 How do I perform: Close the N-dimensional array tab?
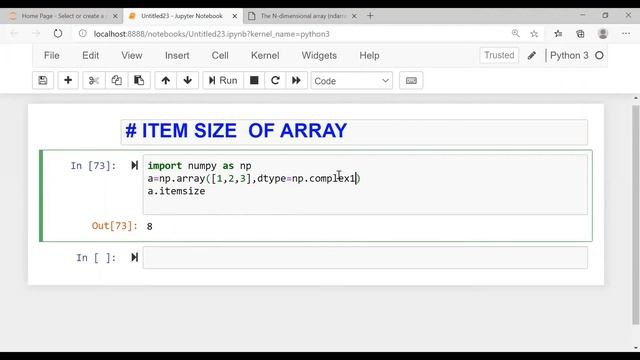pos(354,16)
